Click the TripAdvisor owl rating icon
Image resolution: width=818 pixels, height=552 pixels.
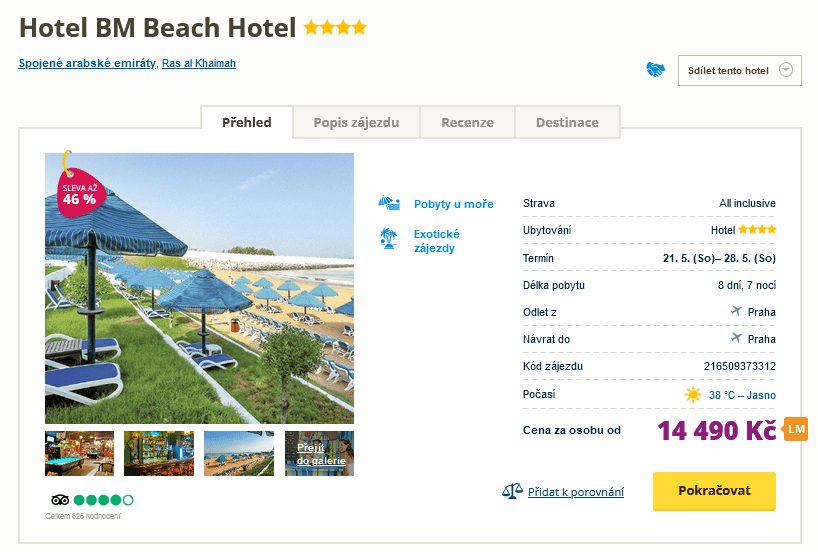click(x=59, y=499)
